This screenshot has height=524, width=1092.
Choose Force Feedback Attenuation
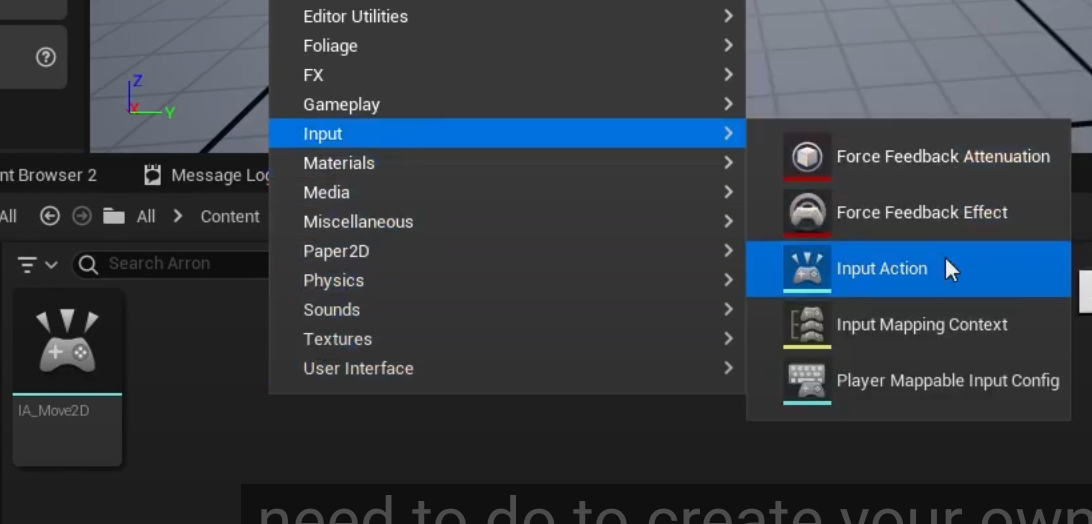(x=908, y=157)
